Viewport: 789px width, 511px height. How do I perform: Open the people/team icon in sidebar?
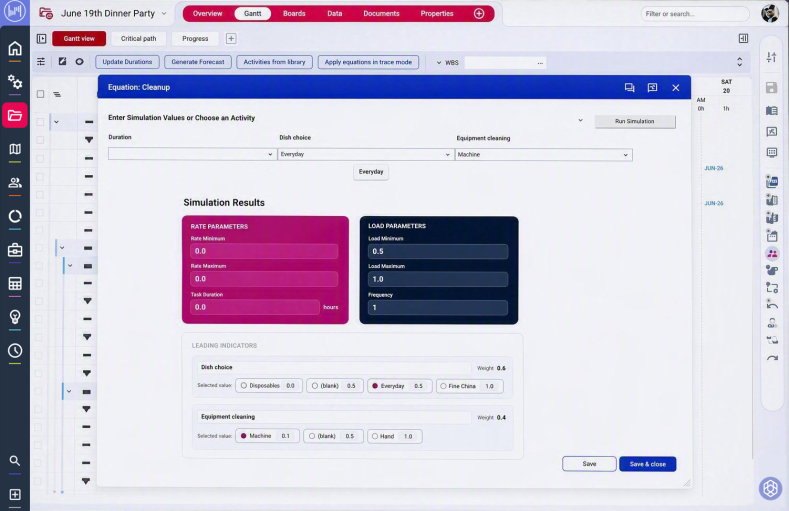(x=15, y=183)
